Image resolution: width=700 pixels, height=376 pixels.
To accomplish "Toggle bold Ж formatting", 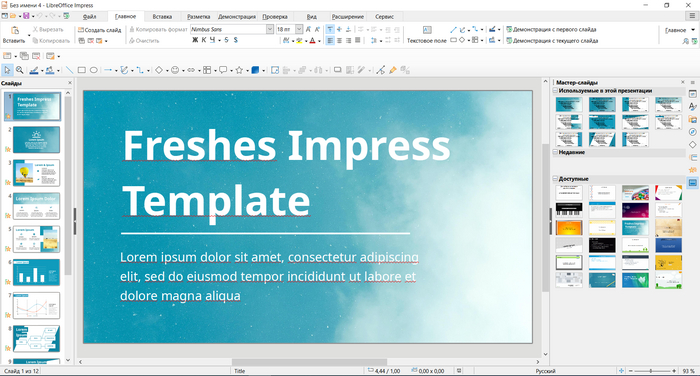I will pos(195,40).
